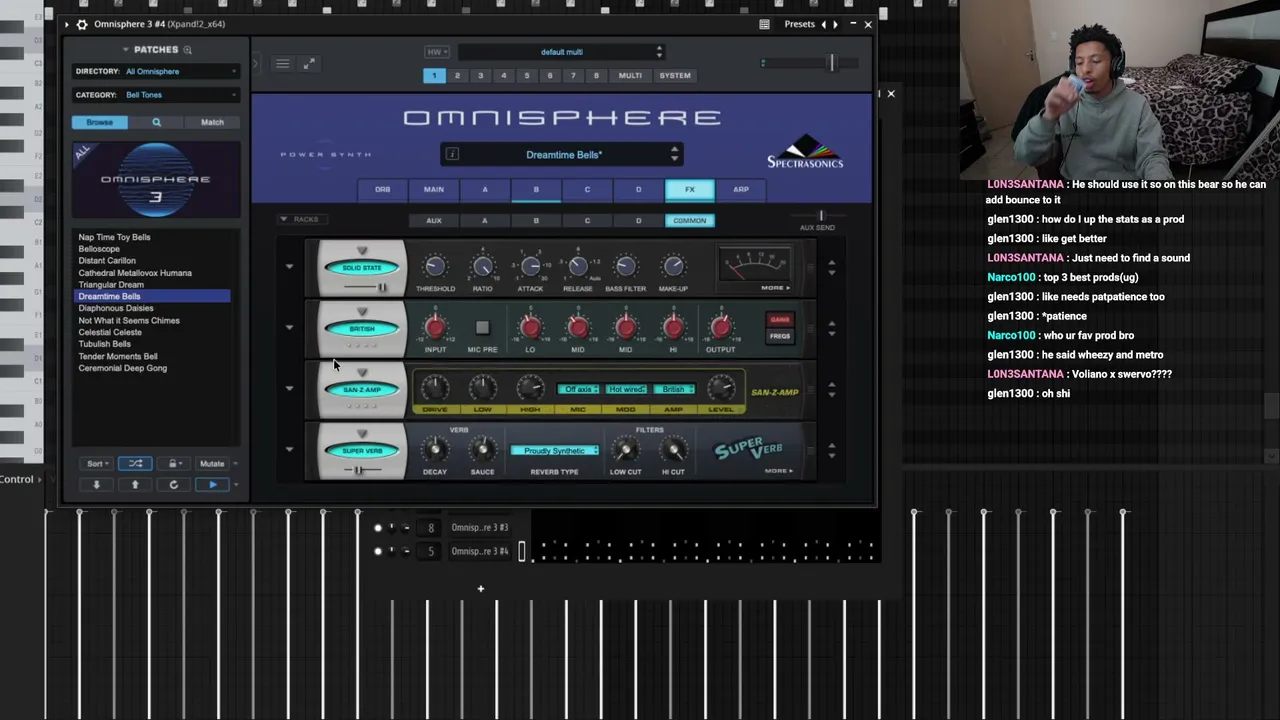Select the search tab with magnifier icon
Image resolution: width=1280 pixels, height=720 pixels.
156,122
